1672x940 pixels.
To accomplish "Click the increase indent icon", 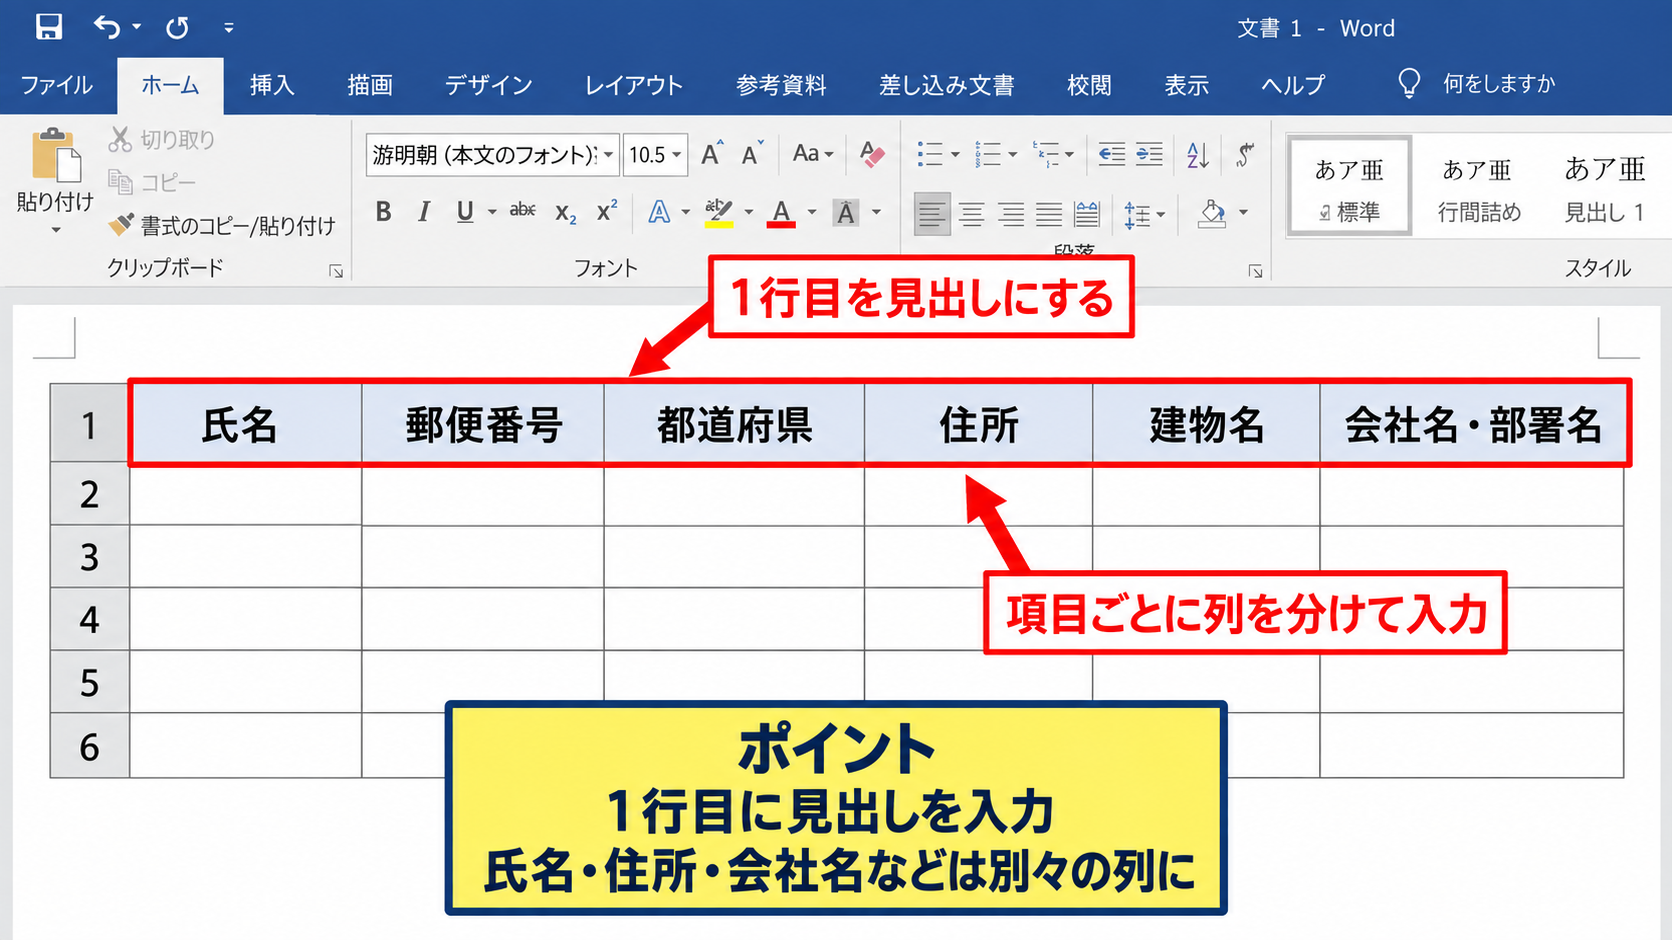I will click(x=1149, y=154).
